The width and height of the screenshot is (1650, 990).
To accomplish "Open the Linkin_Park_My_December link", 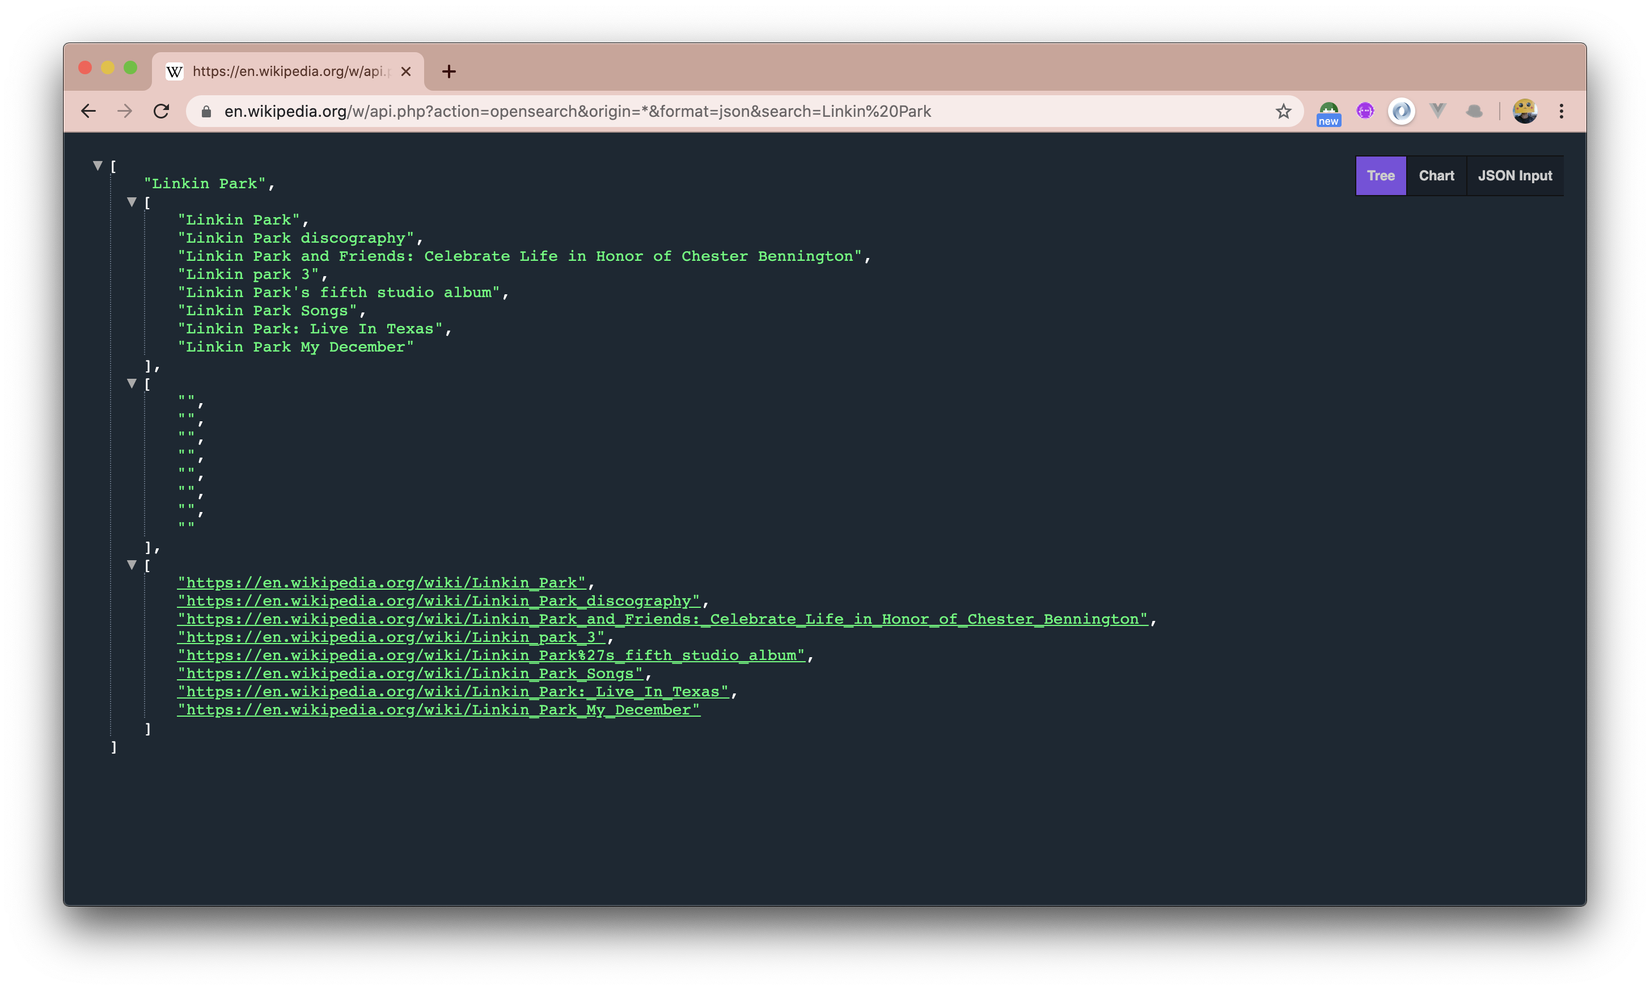I will coord(439,710).
